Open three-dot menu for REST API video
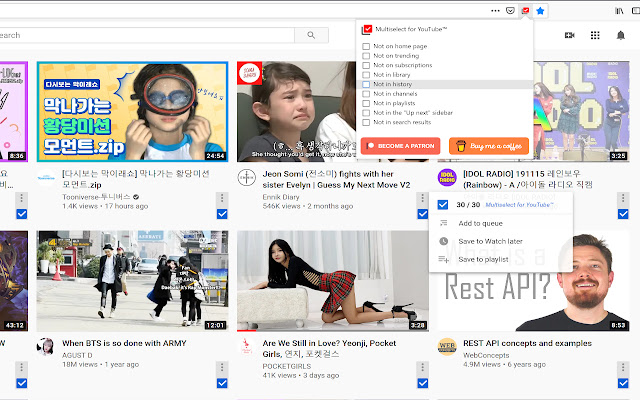Image resolution: width=640 pixels, height=400 pixels. point(623,367)
